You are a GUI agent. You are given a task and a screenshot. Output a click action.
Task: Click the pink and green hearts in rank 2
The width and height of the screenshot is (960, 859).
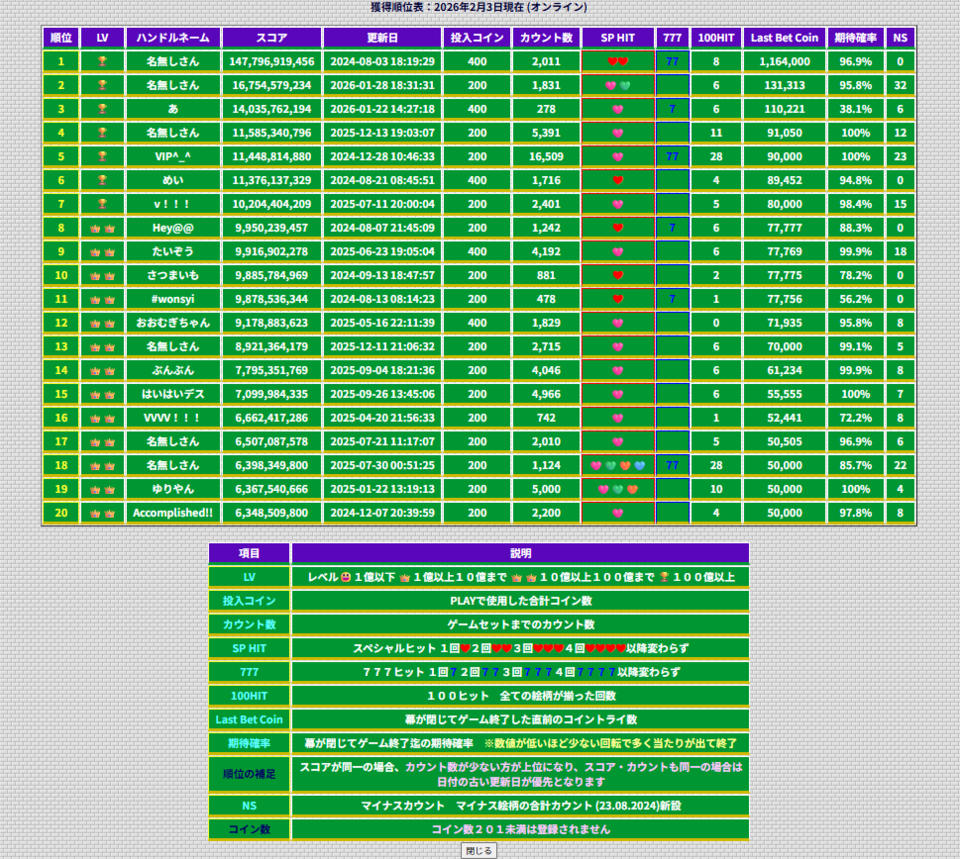[x=617, y=86]
